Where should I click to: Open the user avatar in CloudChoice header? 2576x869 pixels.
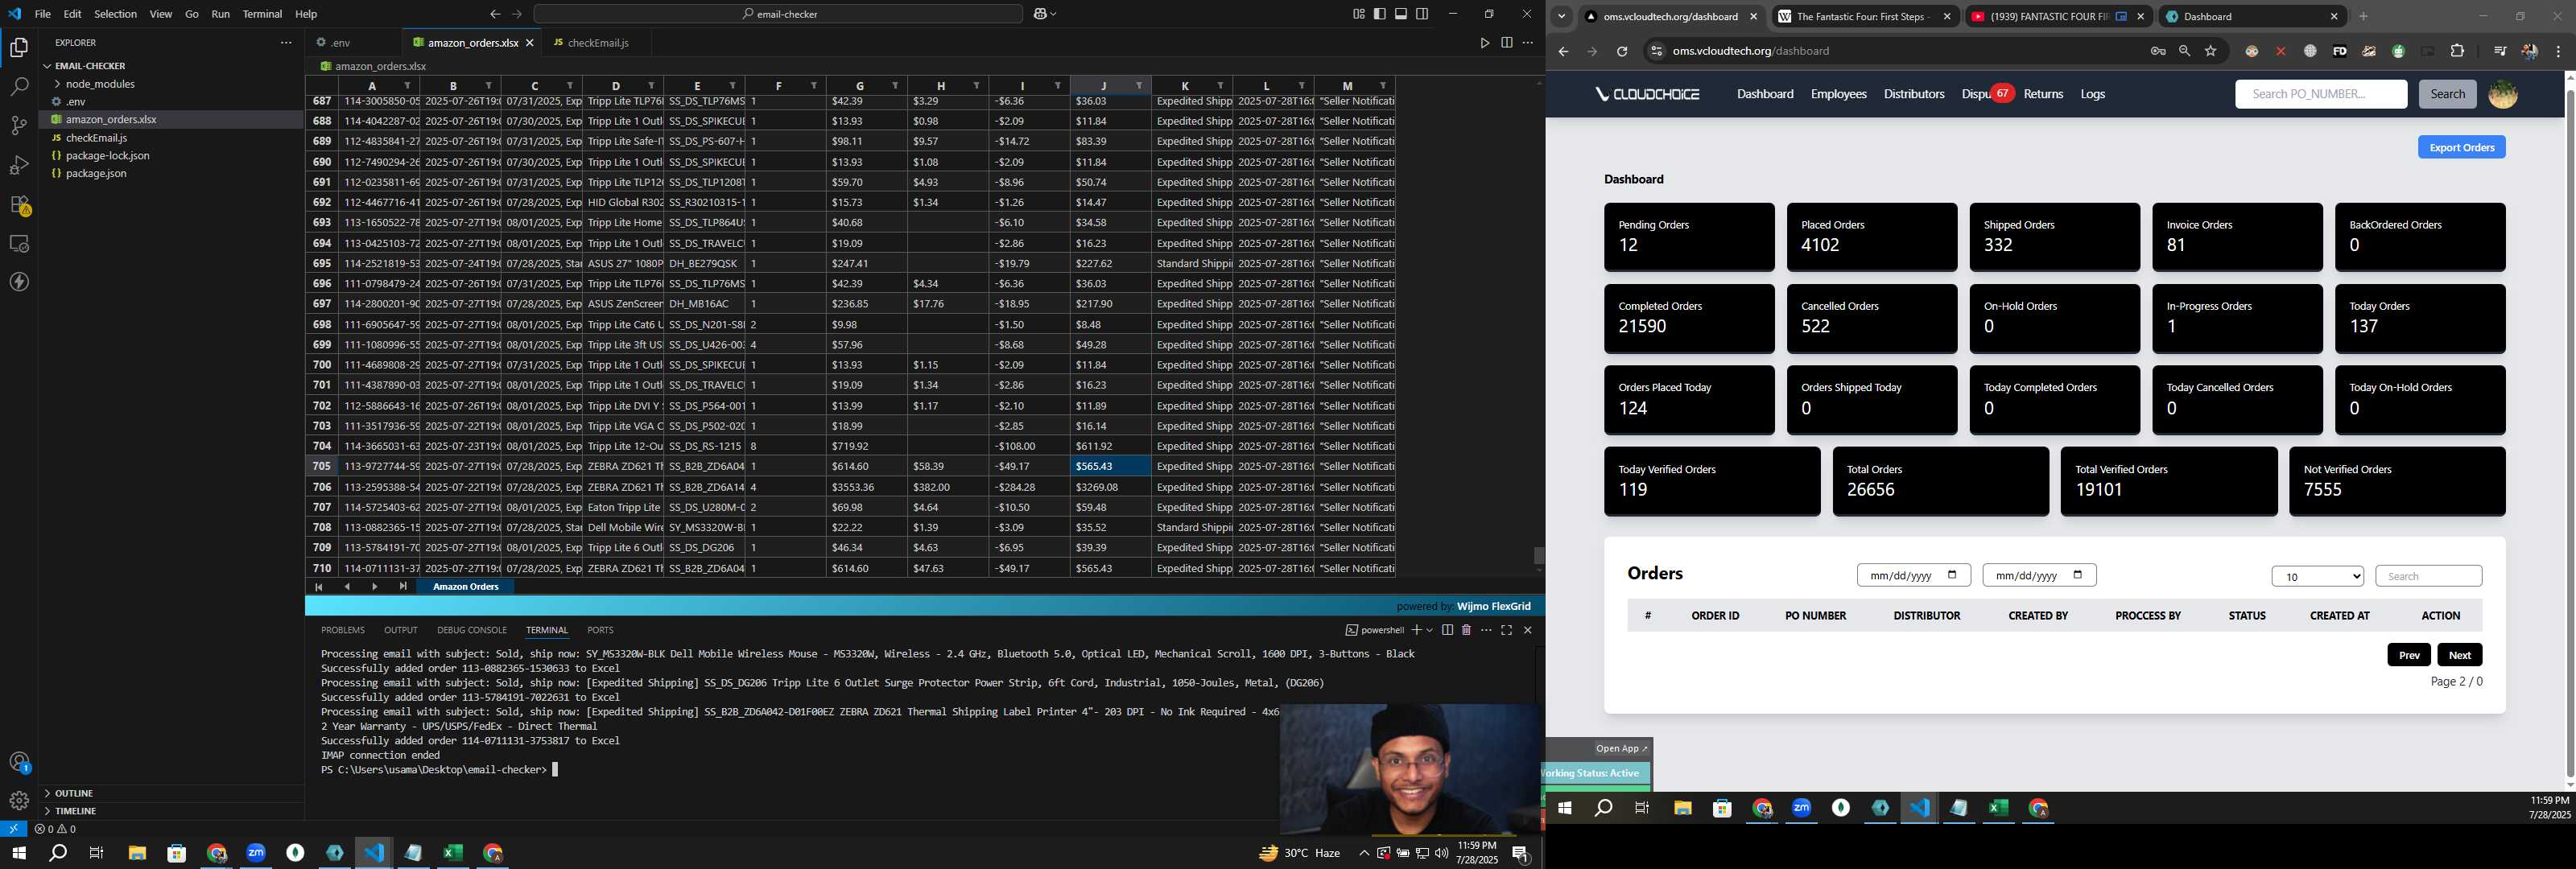tap(2502, 94)
